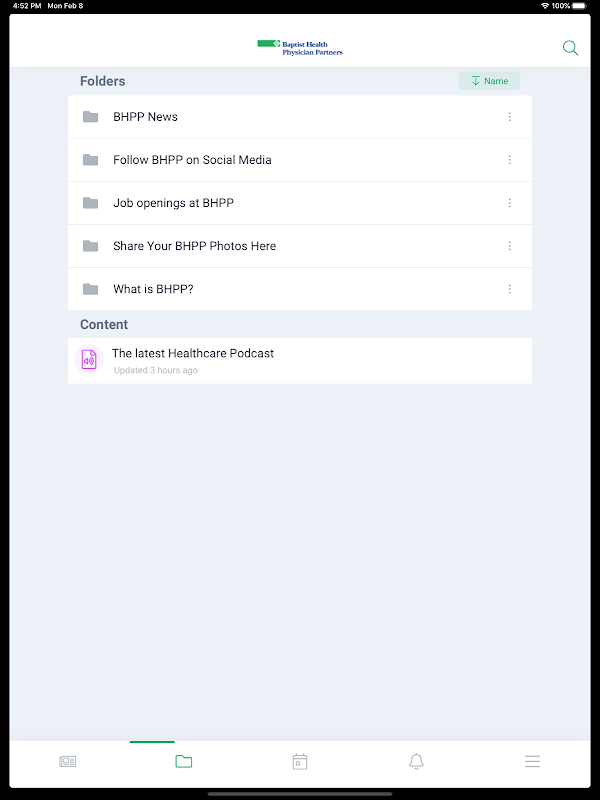Show options menu for Job openings at BHPP

point(510,203)
